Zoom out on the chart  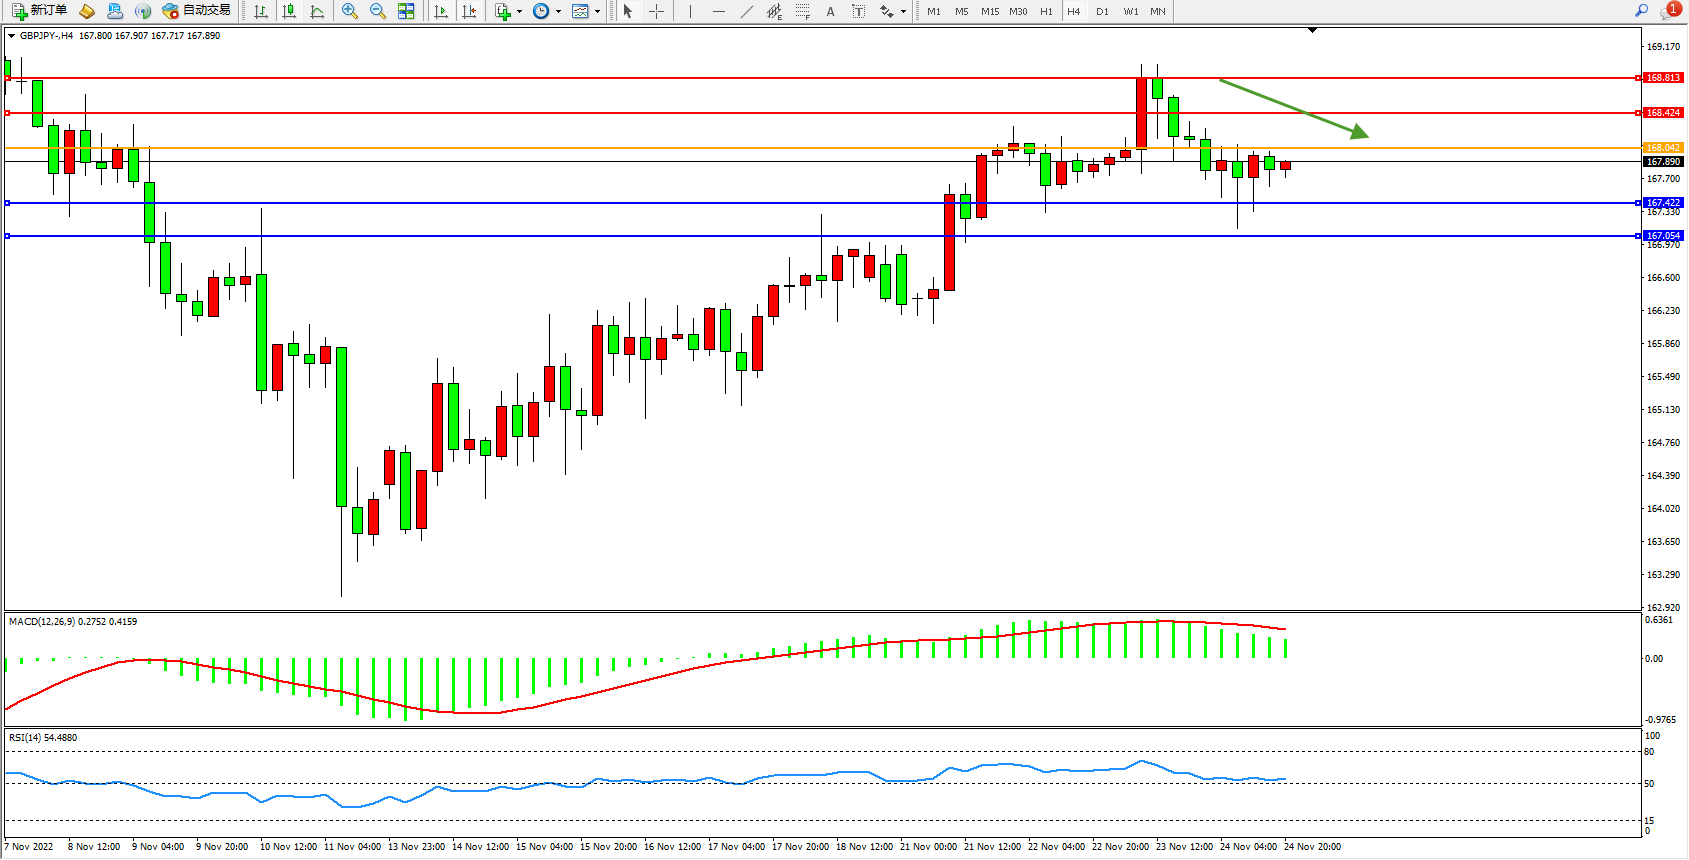pos(378,11)
